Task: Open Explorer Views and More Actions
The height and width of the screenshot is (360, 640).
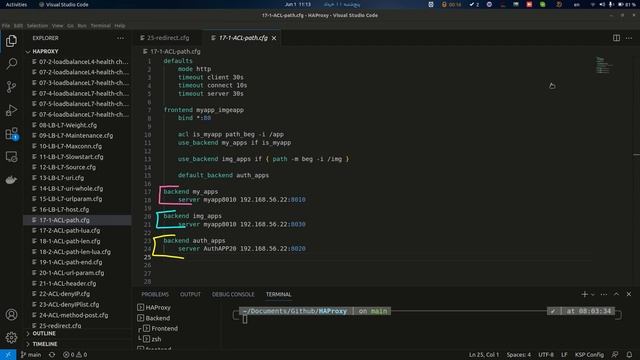Action: (120, 38)
